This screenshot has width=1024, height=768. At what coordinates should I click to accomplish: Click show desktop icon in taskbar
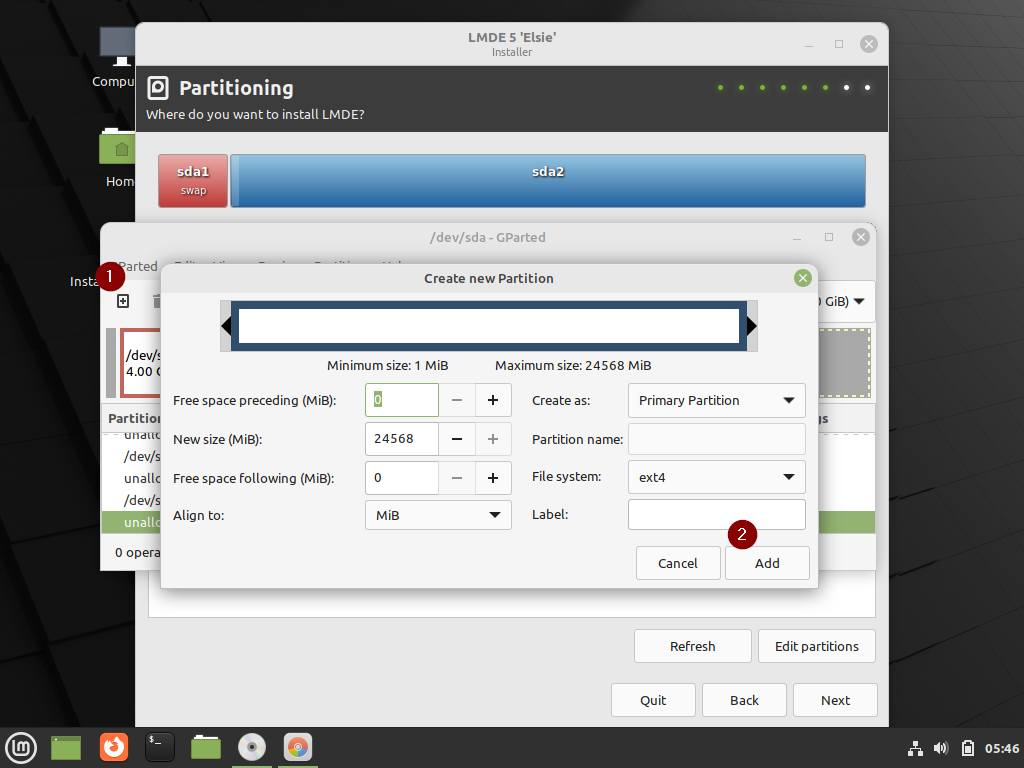coord(66,748)
